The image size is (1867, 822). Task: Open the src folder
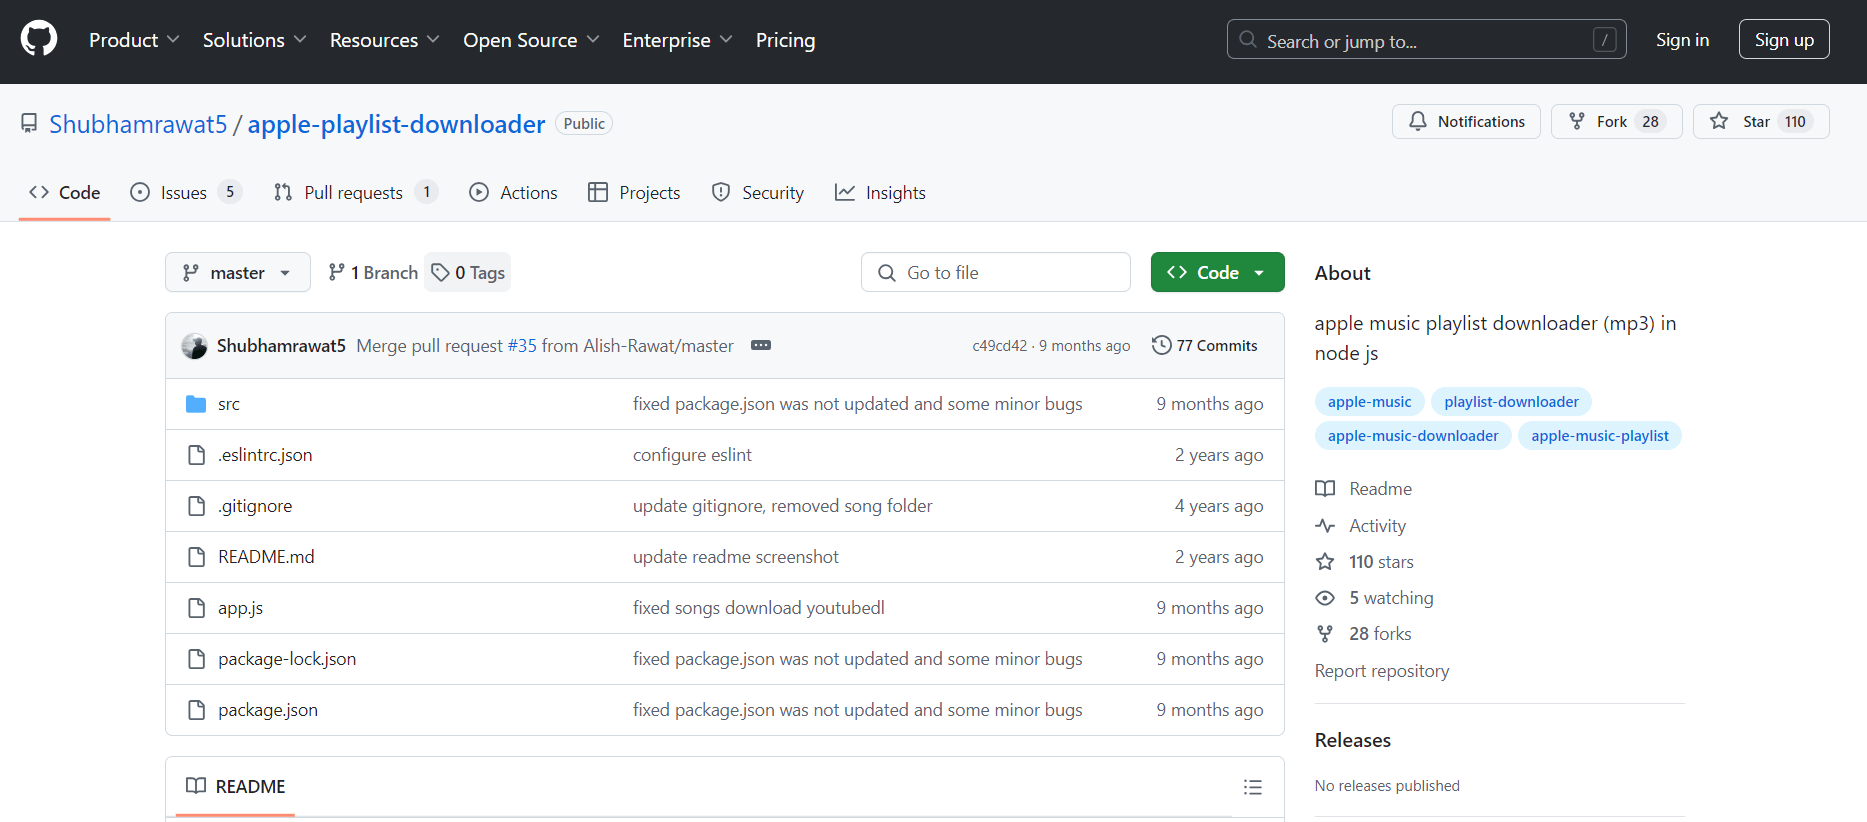(x=229, y=404)
